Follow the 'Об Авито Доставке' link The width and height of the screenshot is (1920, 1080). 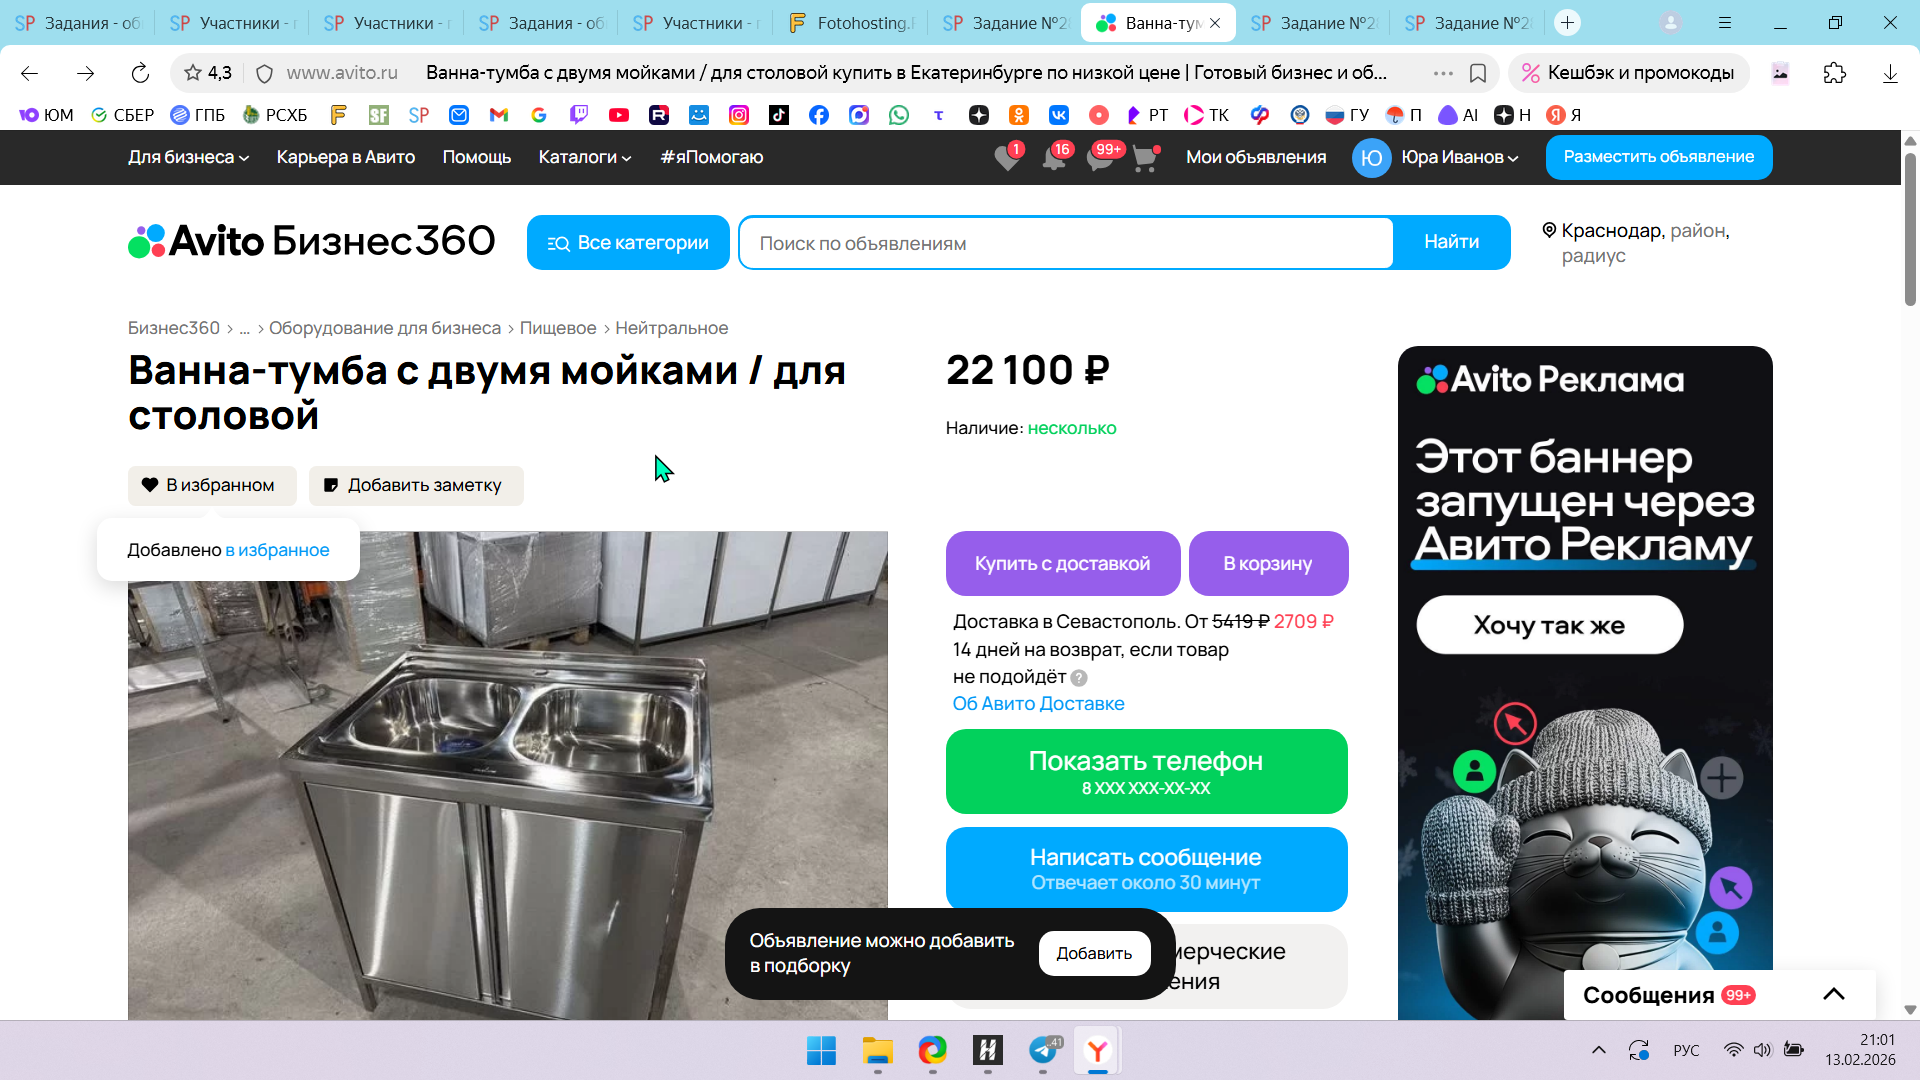click(1038, 704)
